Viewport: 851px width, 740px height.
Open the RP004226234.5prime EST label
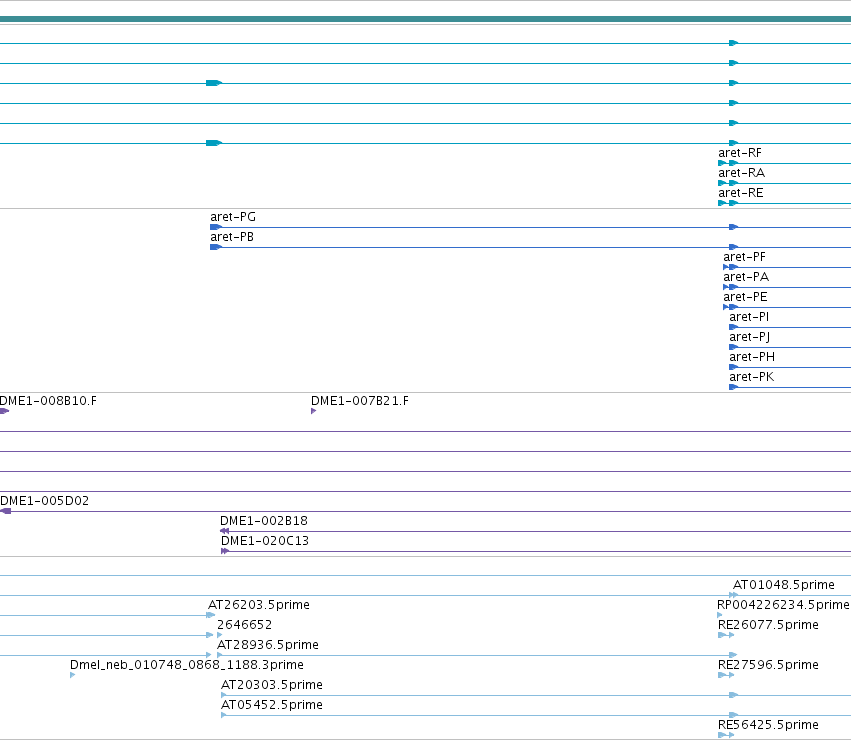click(783, 605)
